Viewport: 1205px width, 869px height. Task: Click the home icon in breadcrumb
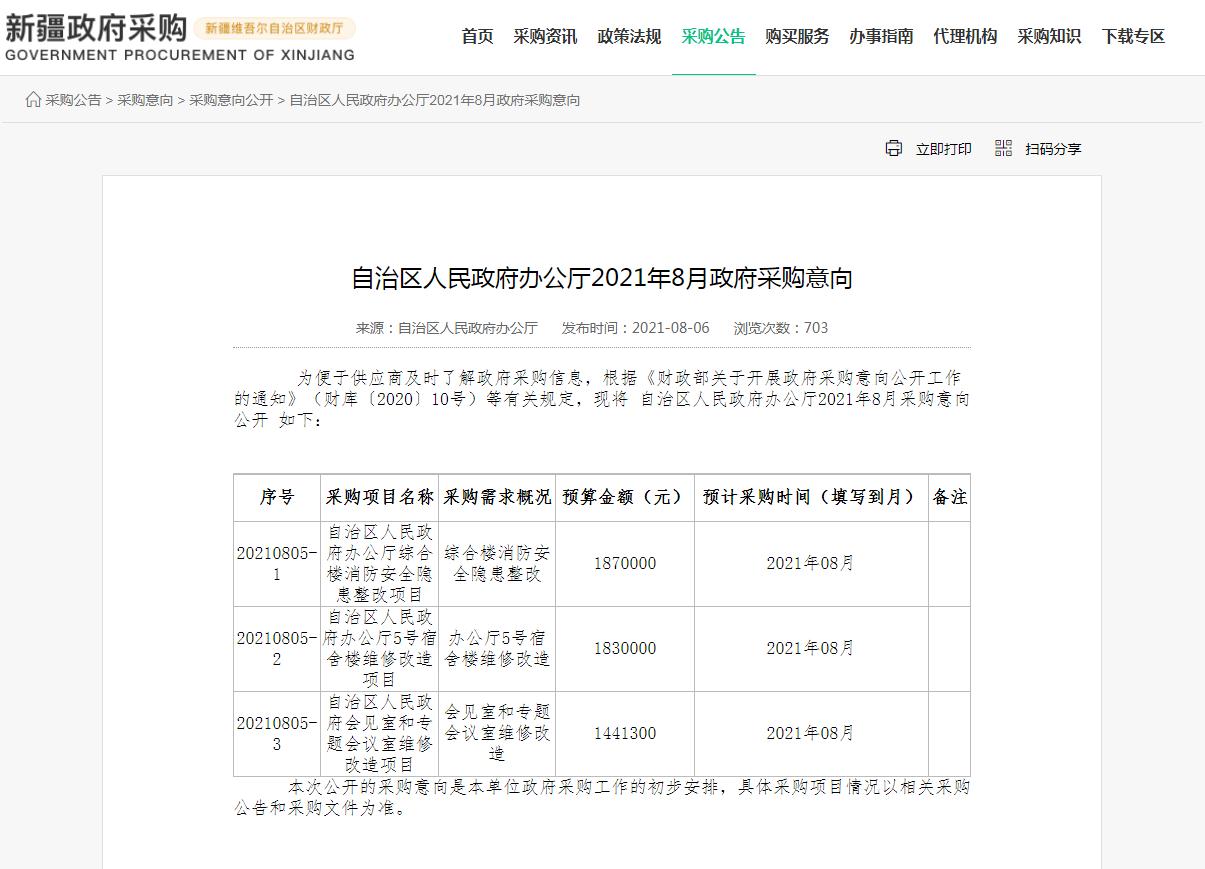click(x=33, y=100)
